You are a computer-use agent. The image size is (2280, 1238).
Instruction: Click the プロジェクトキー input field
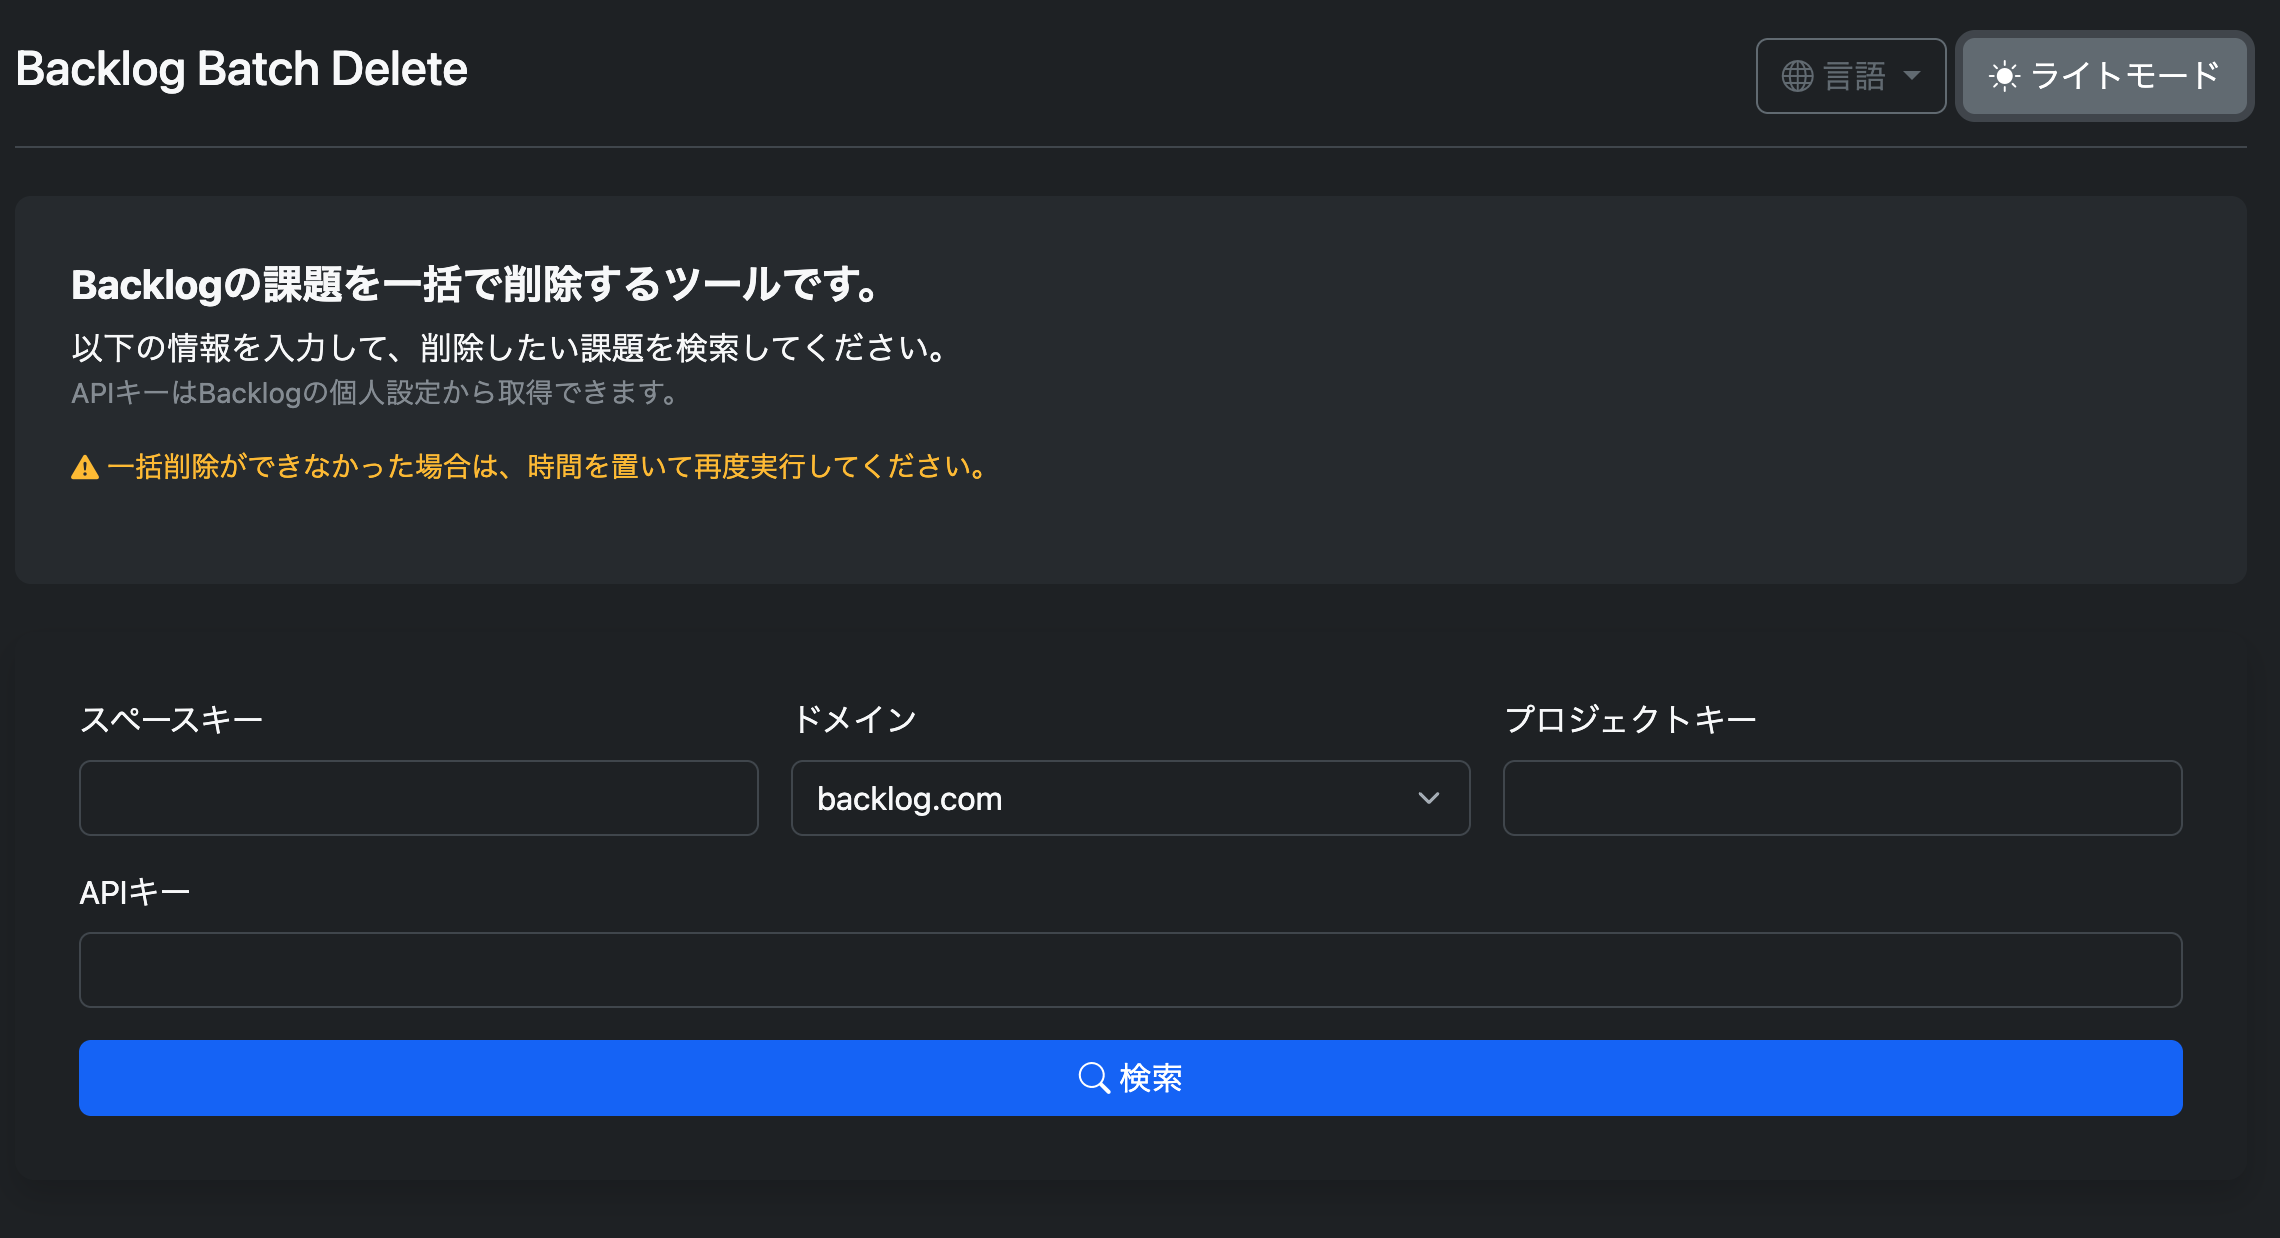pyautogui.click(x=1843, y=798)
